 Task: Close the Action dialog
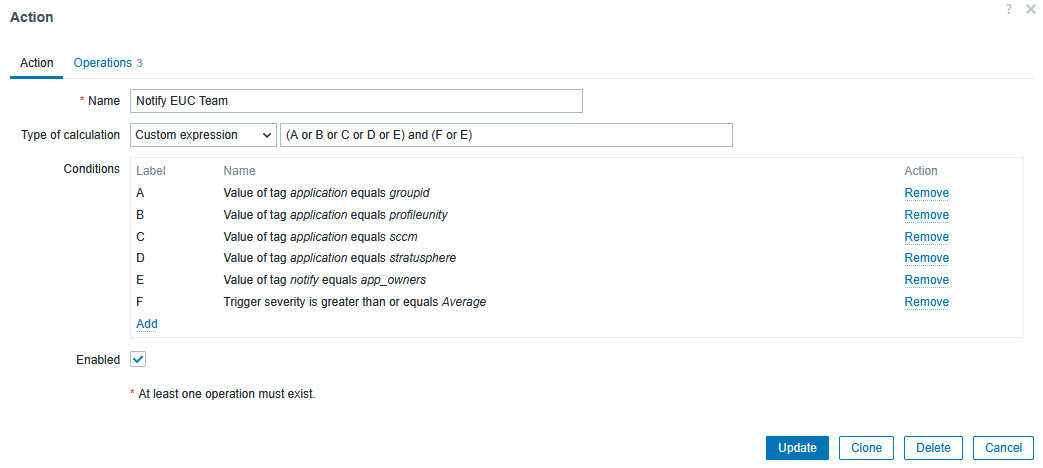point(1030,9)
